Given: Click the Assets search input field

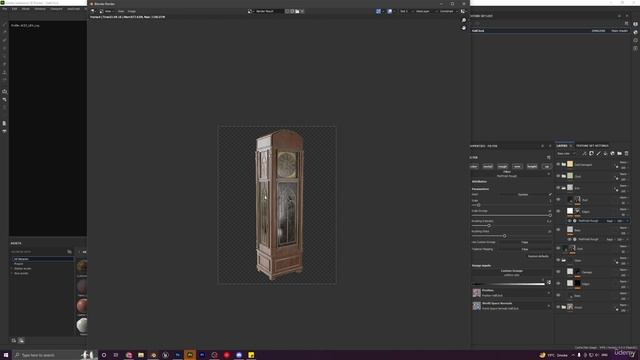Looking at the screenshot, I should point(38,252).
